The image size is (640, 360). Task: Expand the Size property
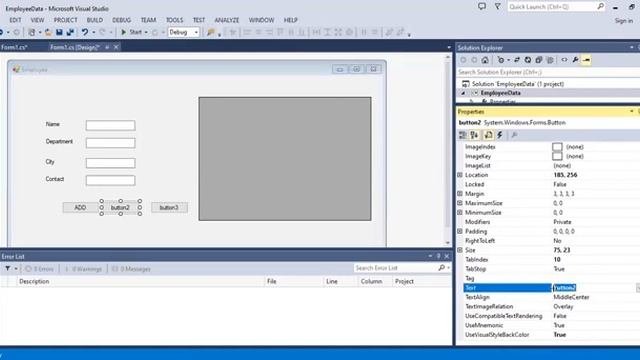pyautogui.click(x=460, y=250)
